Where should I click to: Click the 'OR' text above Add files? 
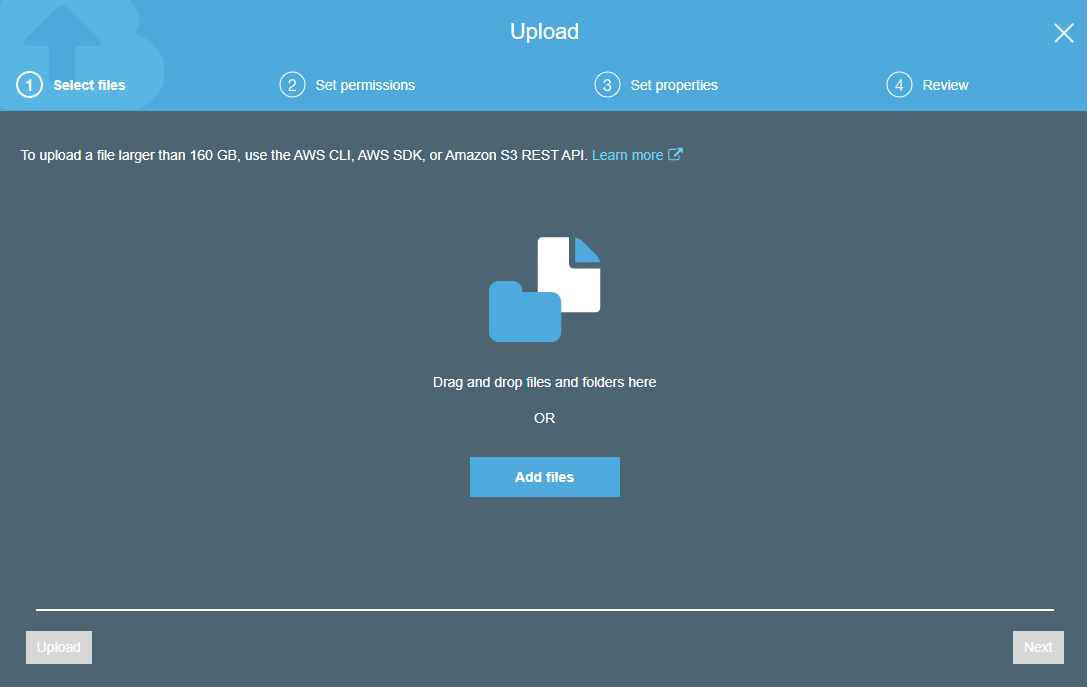(544, 418)
